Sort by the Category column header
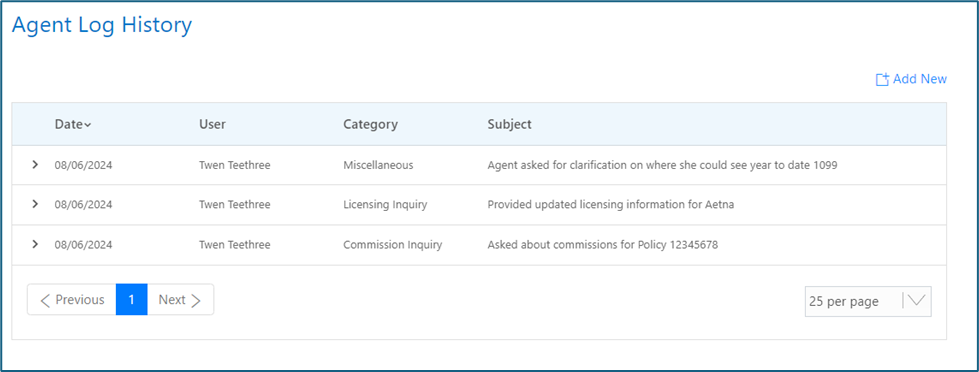 (370, 124)
